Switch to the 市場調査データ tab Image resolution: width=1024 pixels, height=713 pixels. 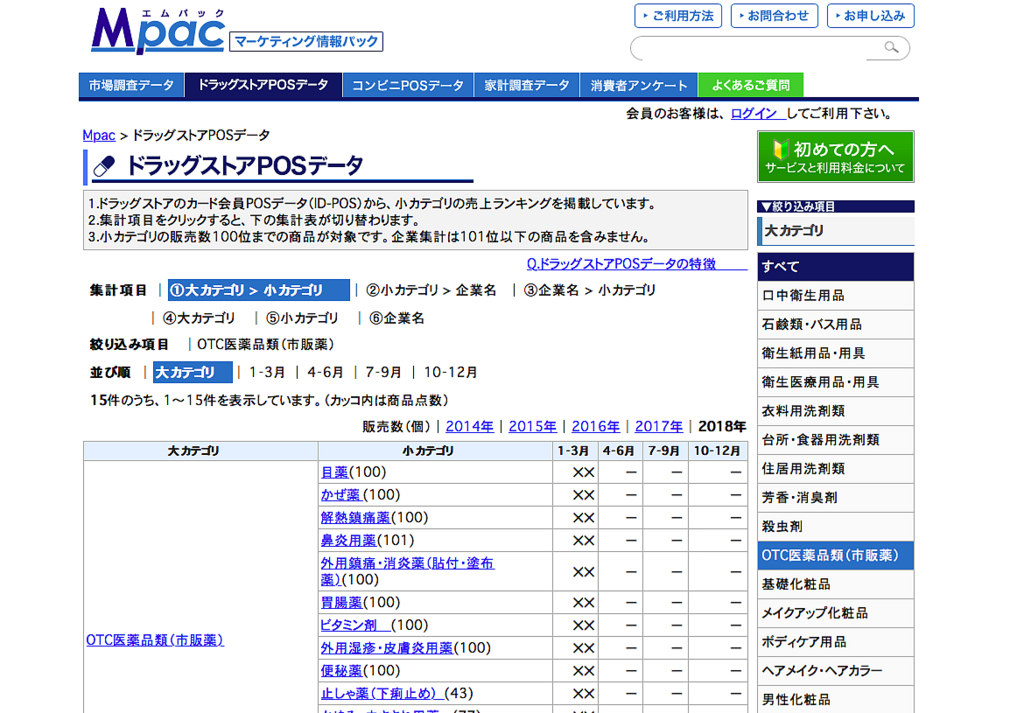point(131,86)
